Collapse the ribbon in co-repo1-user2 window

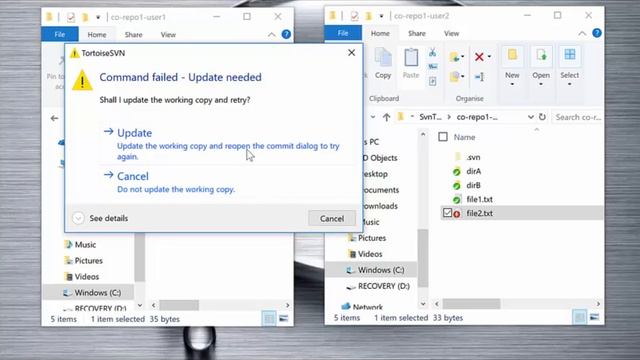582,33
